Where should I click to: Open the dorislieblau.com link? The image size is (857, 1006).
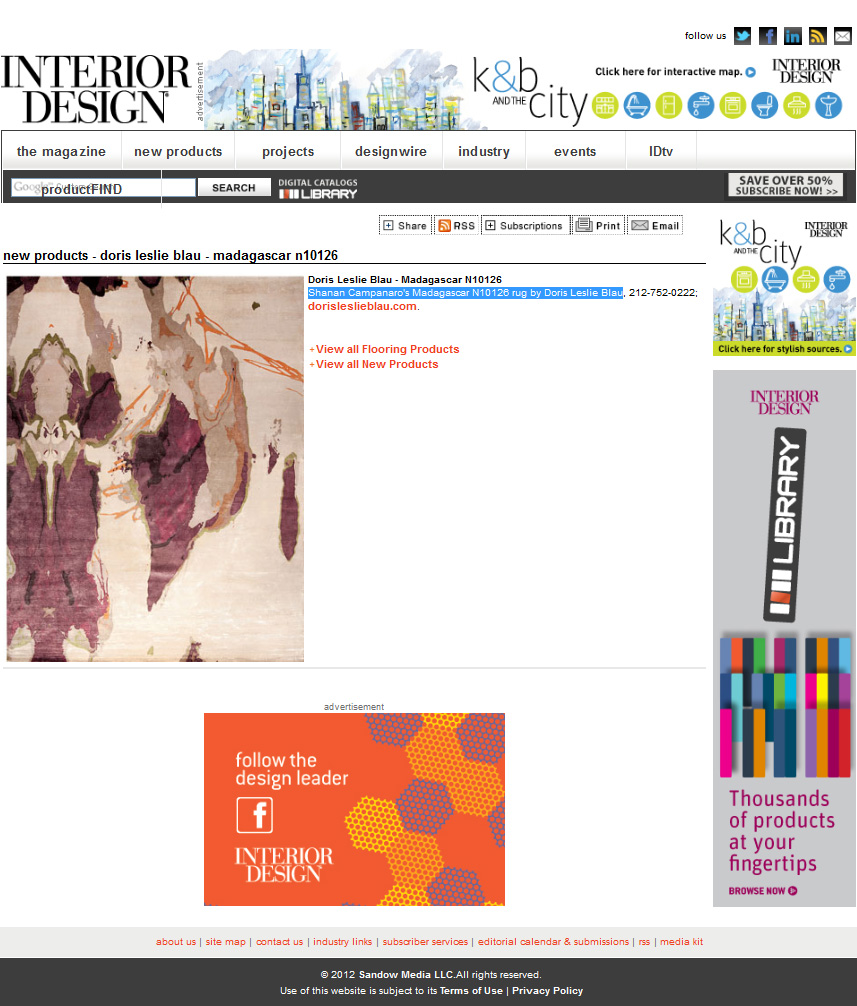[362, 306]
